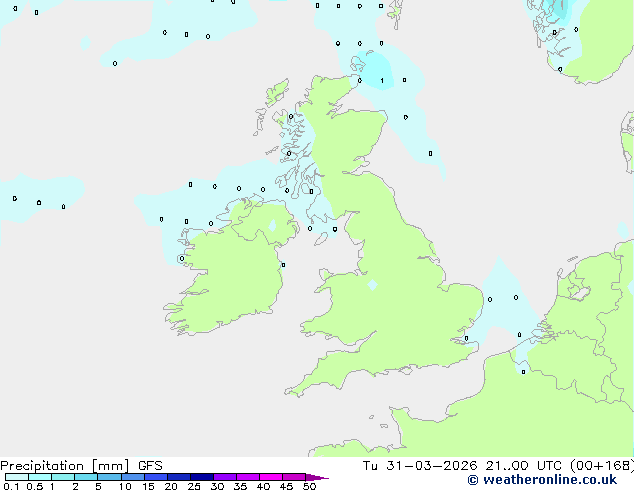Screen dimensions: 634x490
Task: Click the 'Tu 31-03-2026' date text
Action: (x=420, y=466)
